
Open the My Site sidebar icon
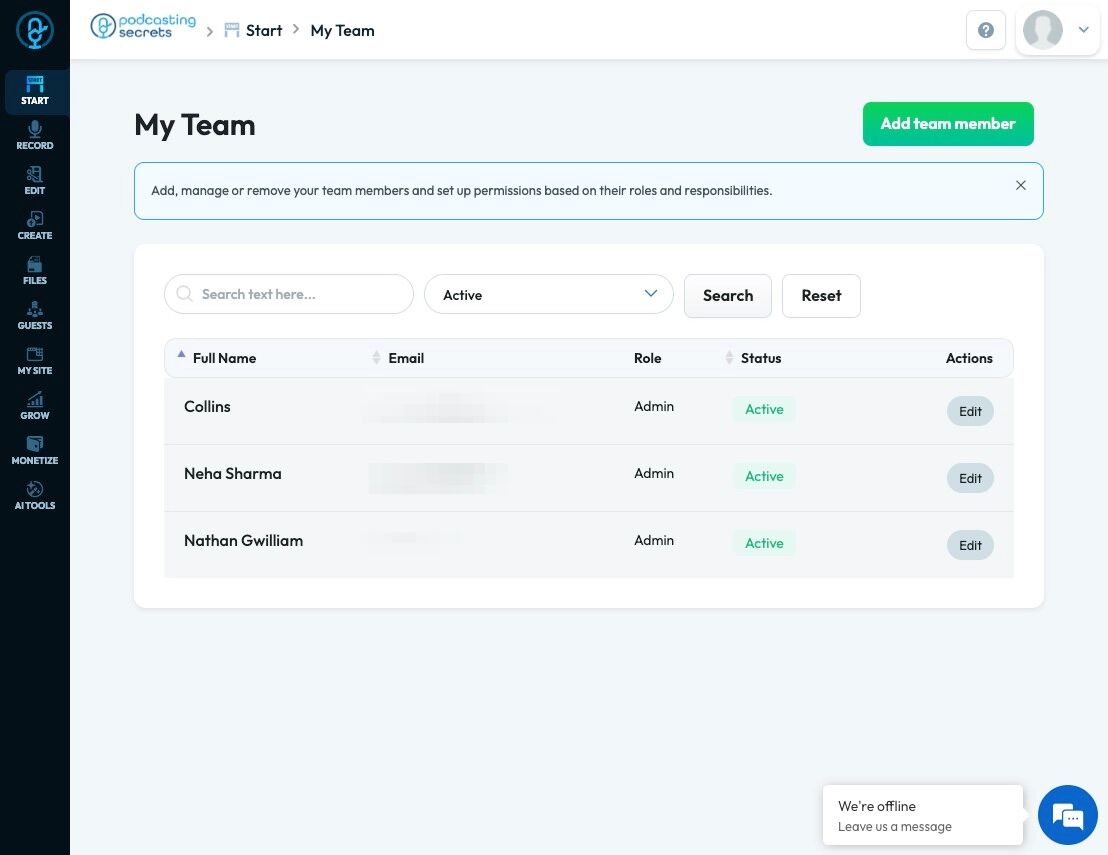(35, 354)
